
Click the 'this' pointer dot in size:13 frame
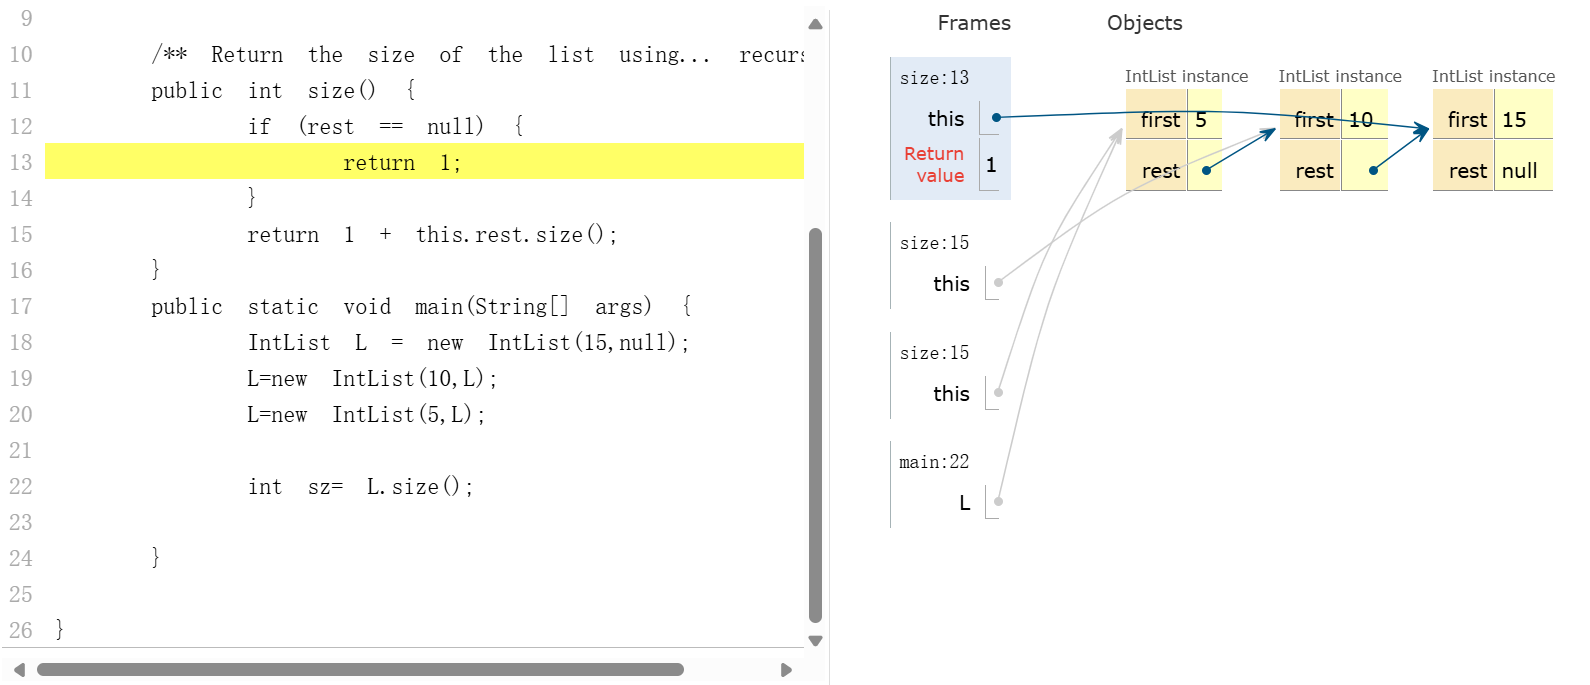pos(996,118)
